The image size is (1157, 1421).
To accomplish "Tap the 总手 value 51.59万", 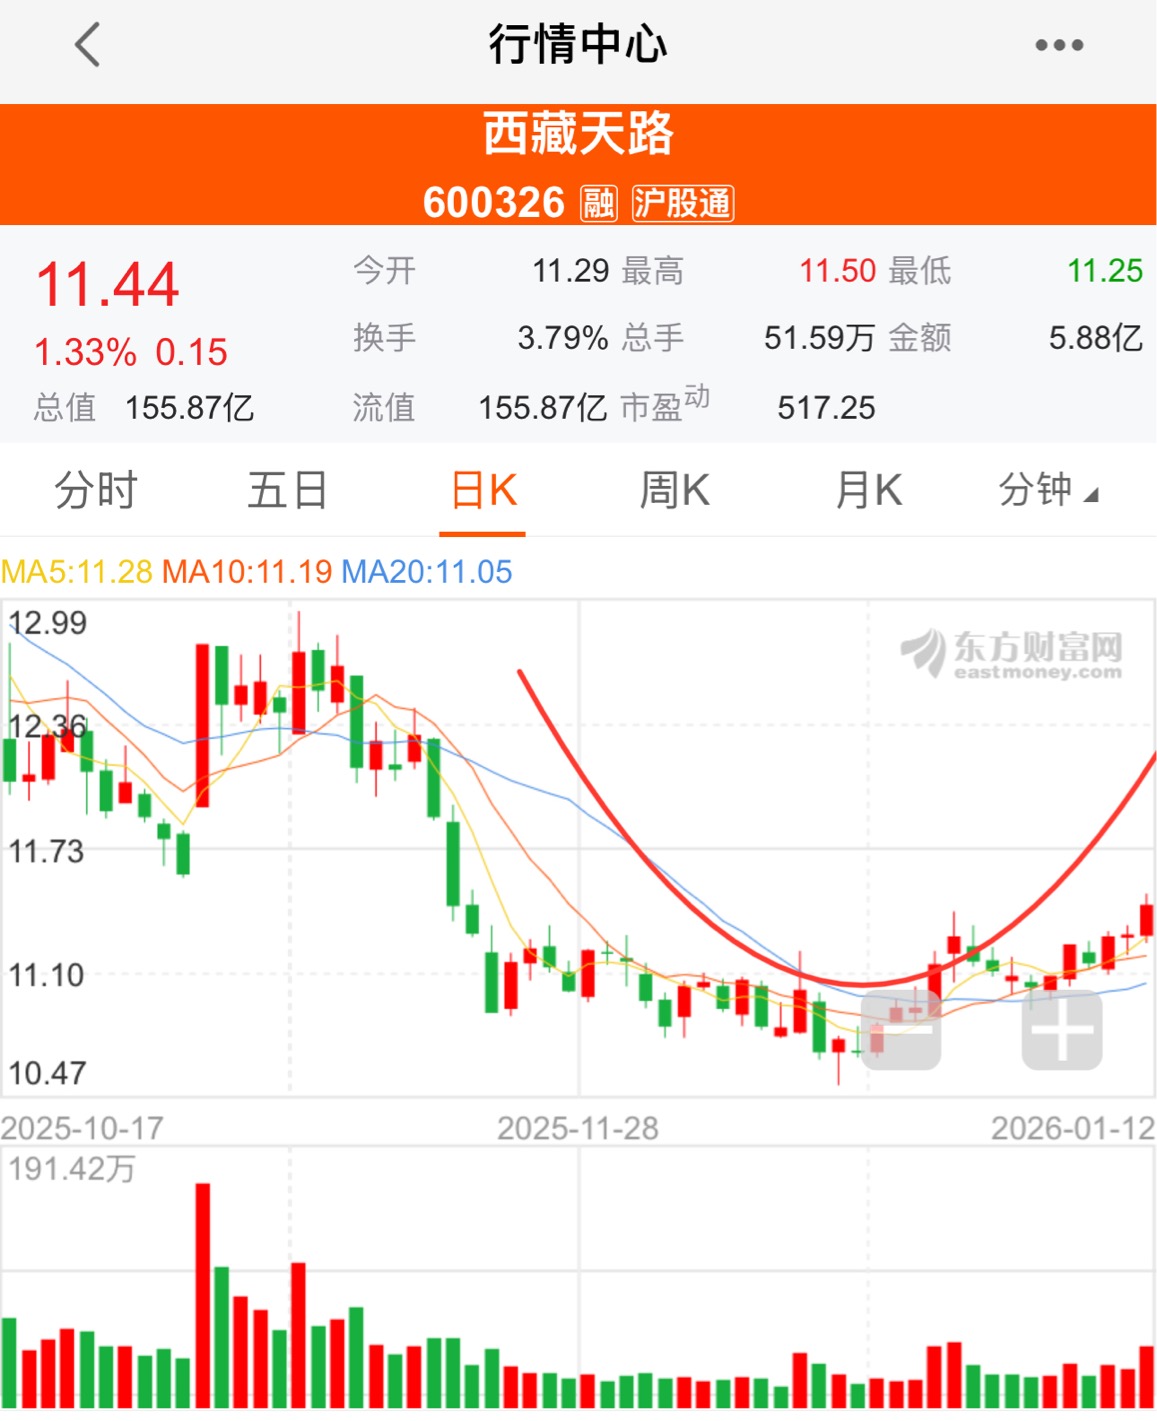I will [x=820, y=338].
